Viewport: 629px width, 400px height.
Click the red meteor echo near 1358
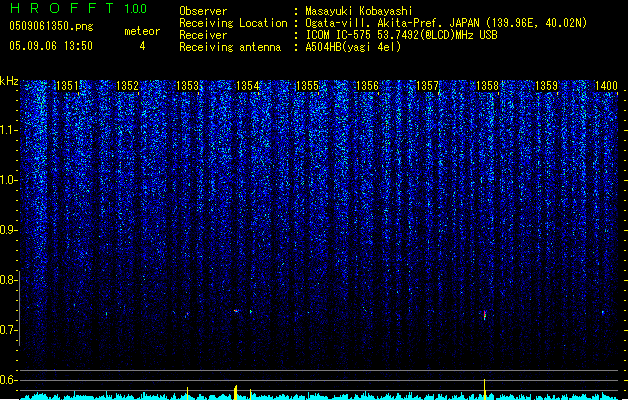point(485,315)
